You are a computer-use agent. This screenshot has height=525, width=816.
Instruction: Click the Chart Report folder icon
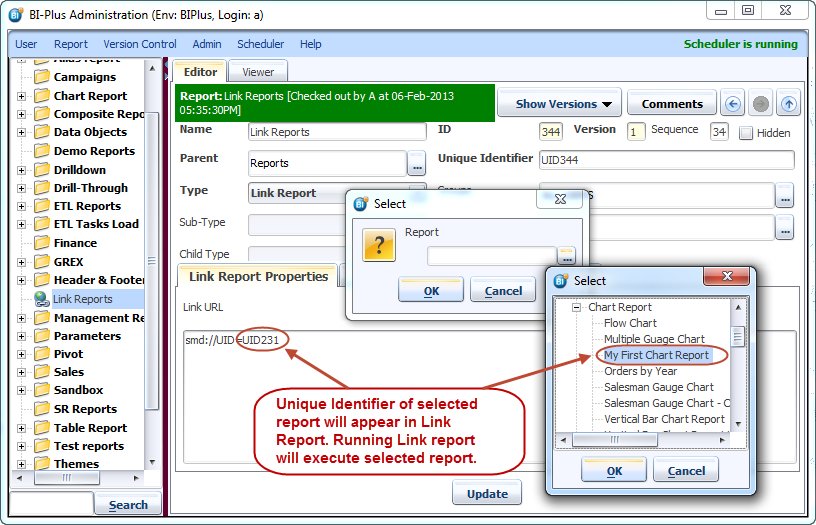pyautogui.click(x=41, y=96)
